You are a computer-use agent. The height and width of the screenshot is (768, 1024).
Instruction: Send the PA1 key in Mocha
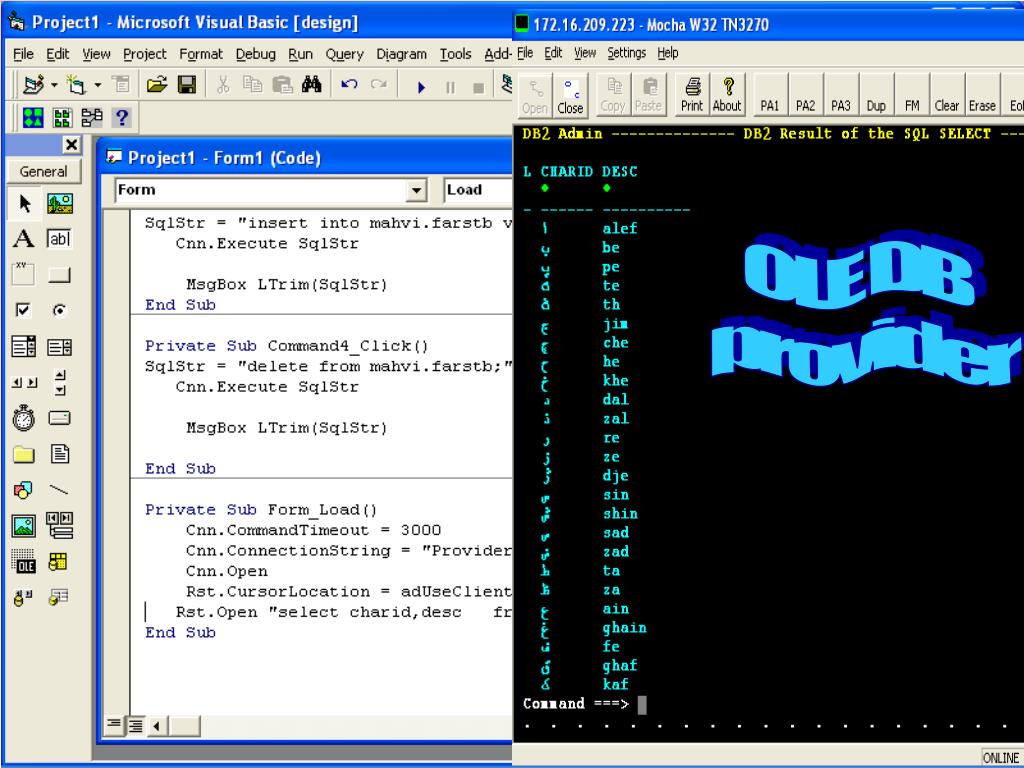click(770, 95)
